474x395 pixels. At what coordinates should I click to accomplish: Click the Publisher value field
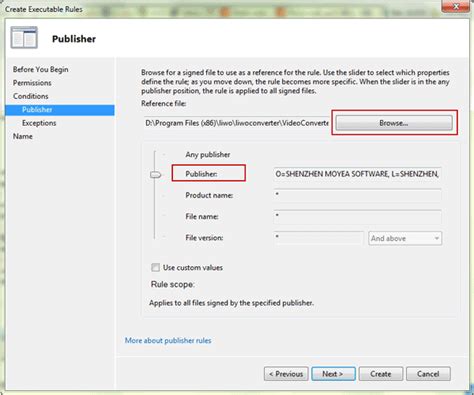point(357,174)
